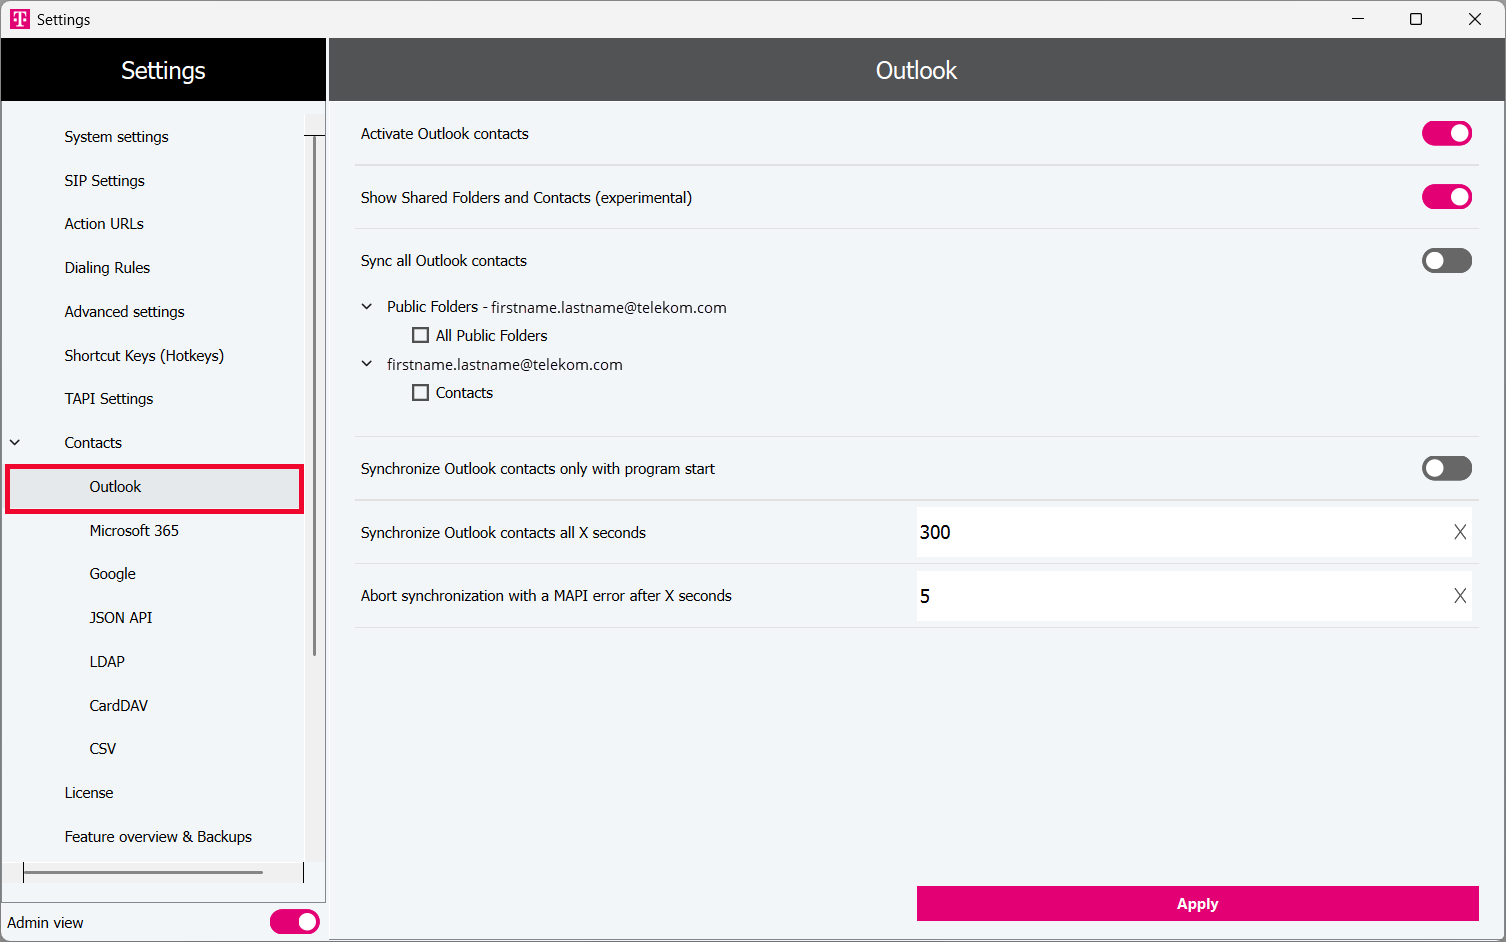Click the sidebar horizontal scrollbar
The width and height of the screenshot is (1506, 942).
[143, 873]
